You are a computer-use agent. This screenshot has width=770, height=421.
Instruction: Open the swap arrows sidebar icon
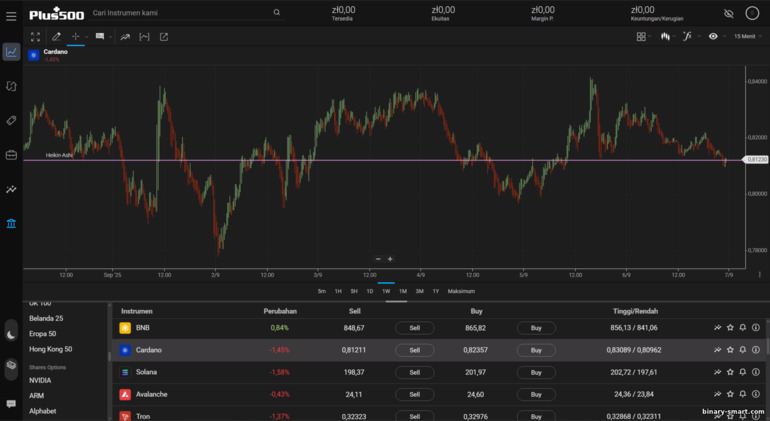click(x=11, y=86)
